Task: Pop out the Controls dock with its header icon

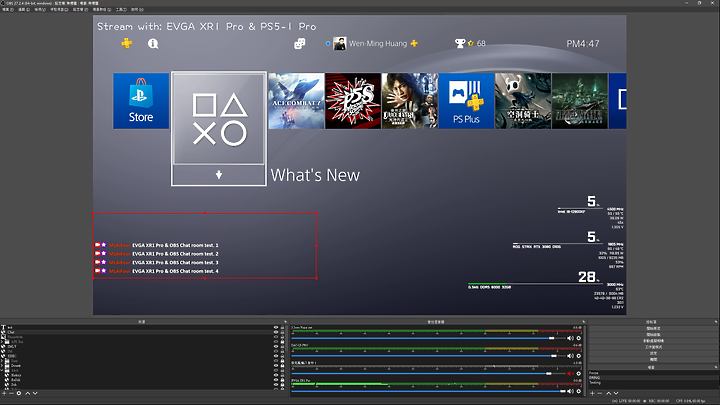Action: 716,322
